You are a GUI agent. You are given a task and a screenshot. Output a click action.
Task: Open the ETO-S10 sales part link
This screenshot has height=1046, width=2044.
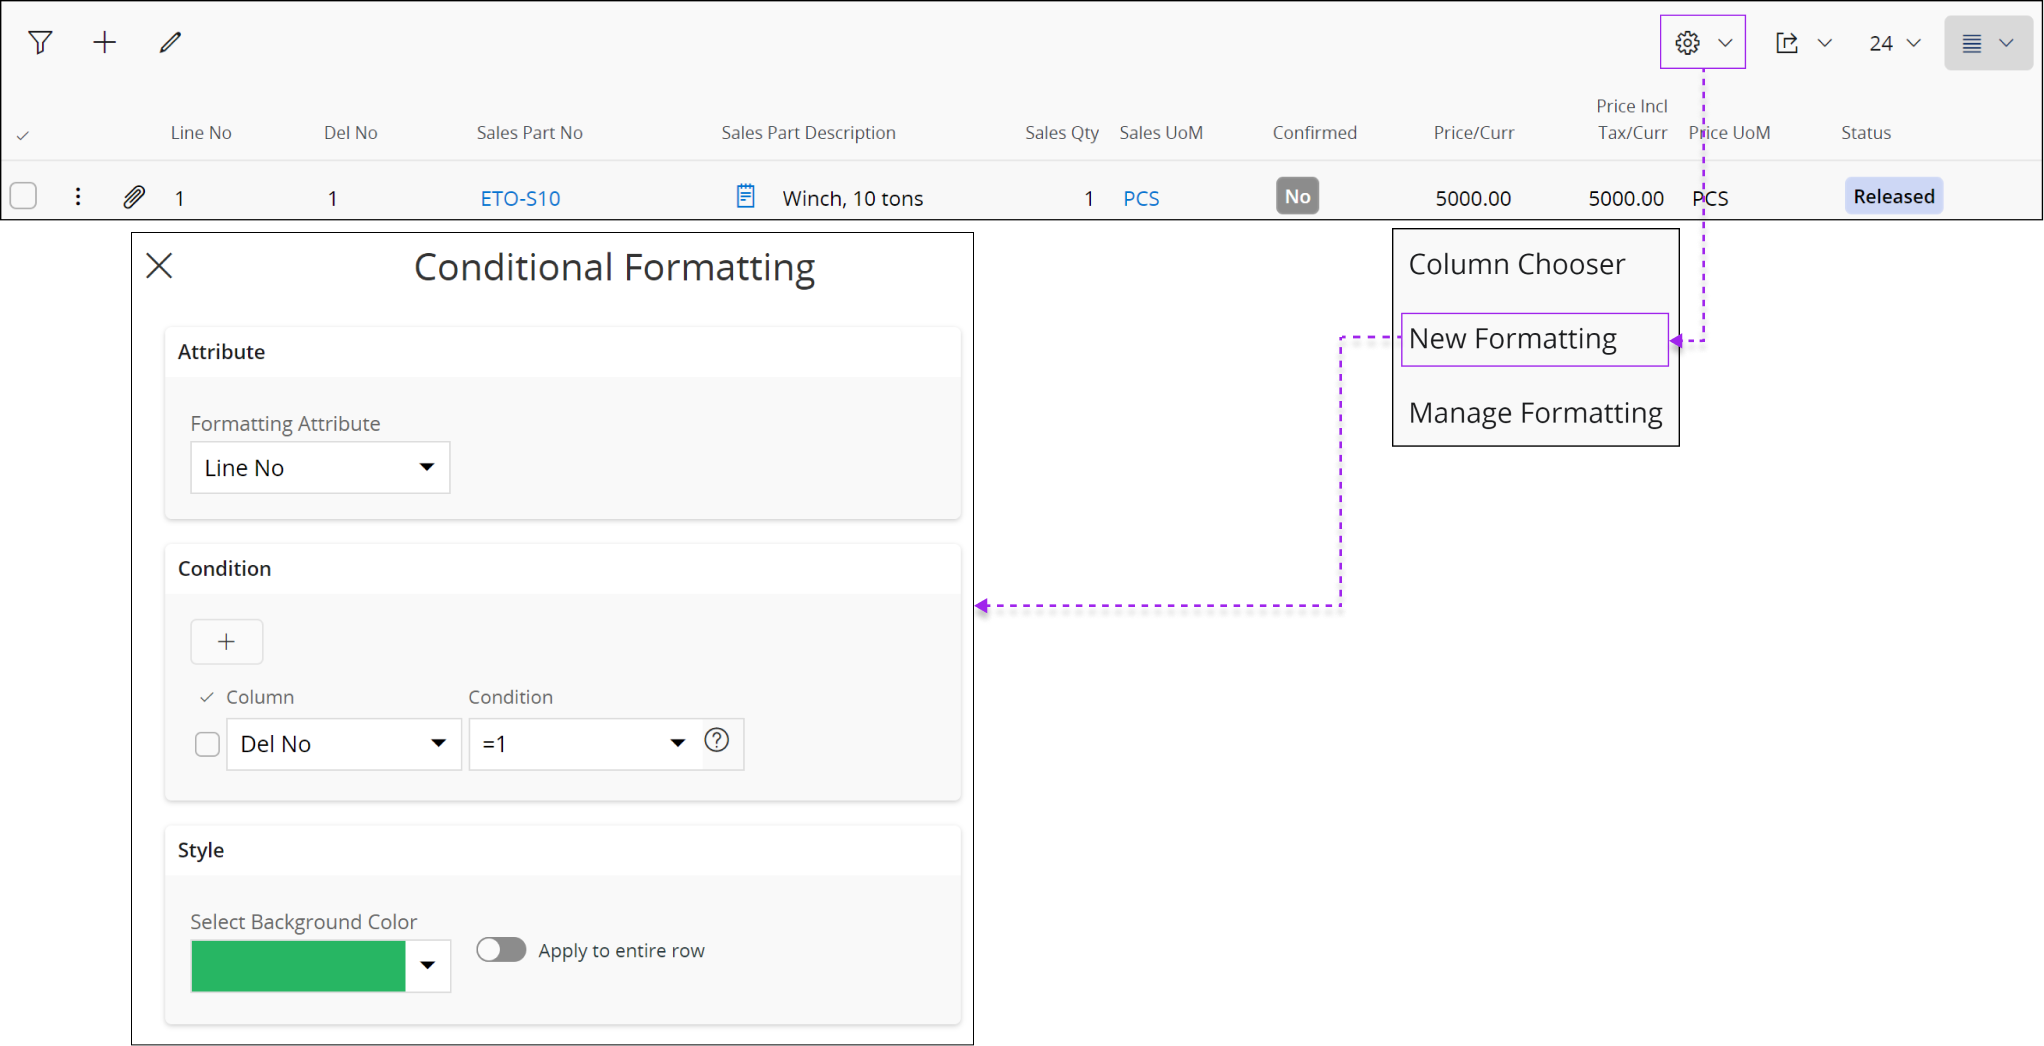point(520,198)
